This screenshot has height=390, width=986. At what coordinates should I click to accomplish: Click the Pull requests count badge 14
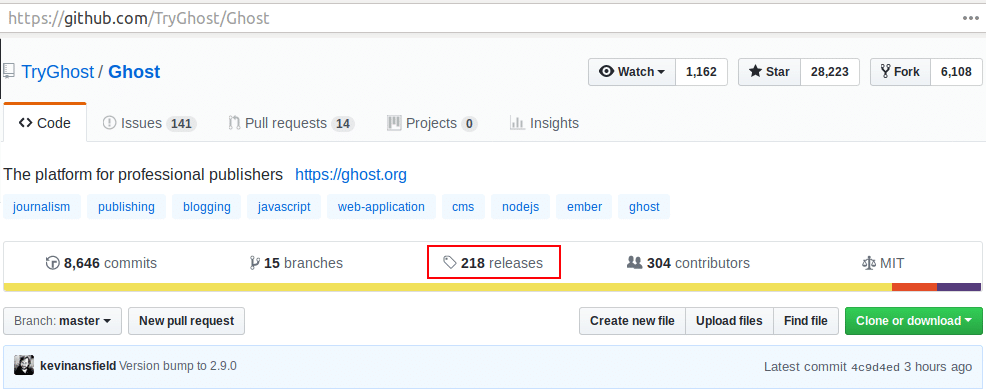[x=343, y=124]
